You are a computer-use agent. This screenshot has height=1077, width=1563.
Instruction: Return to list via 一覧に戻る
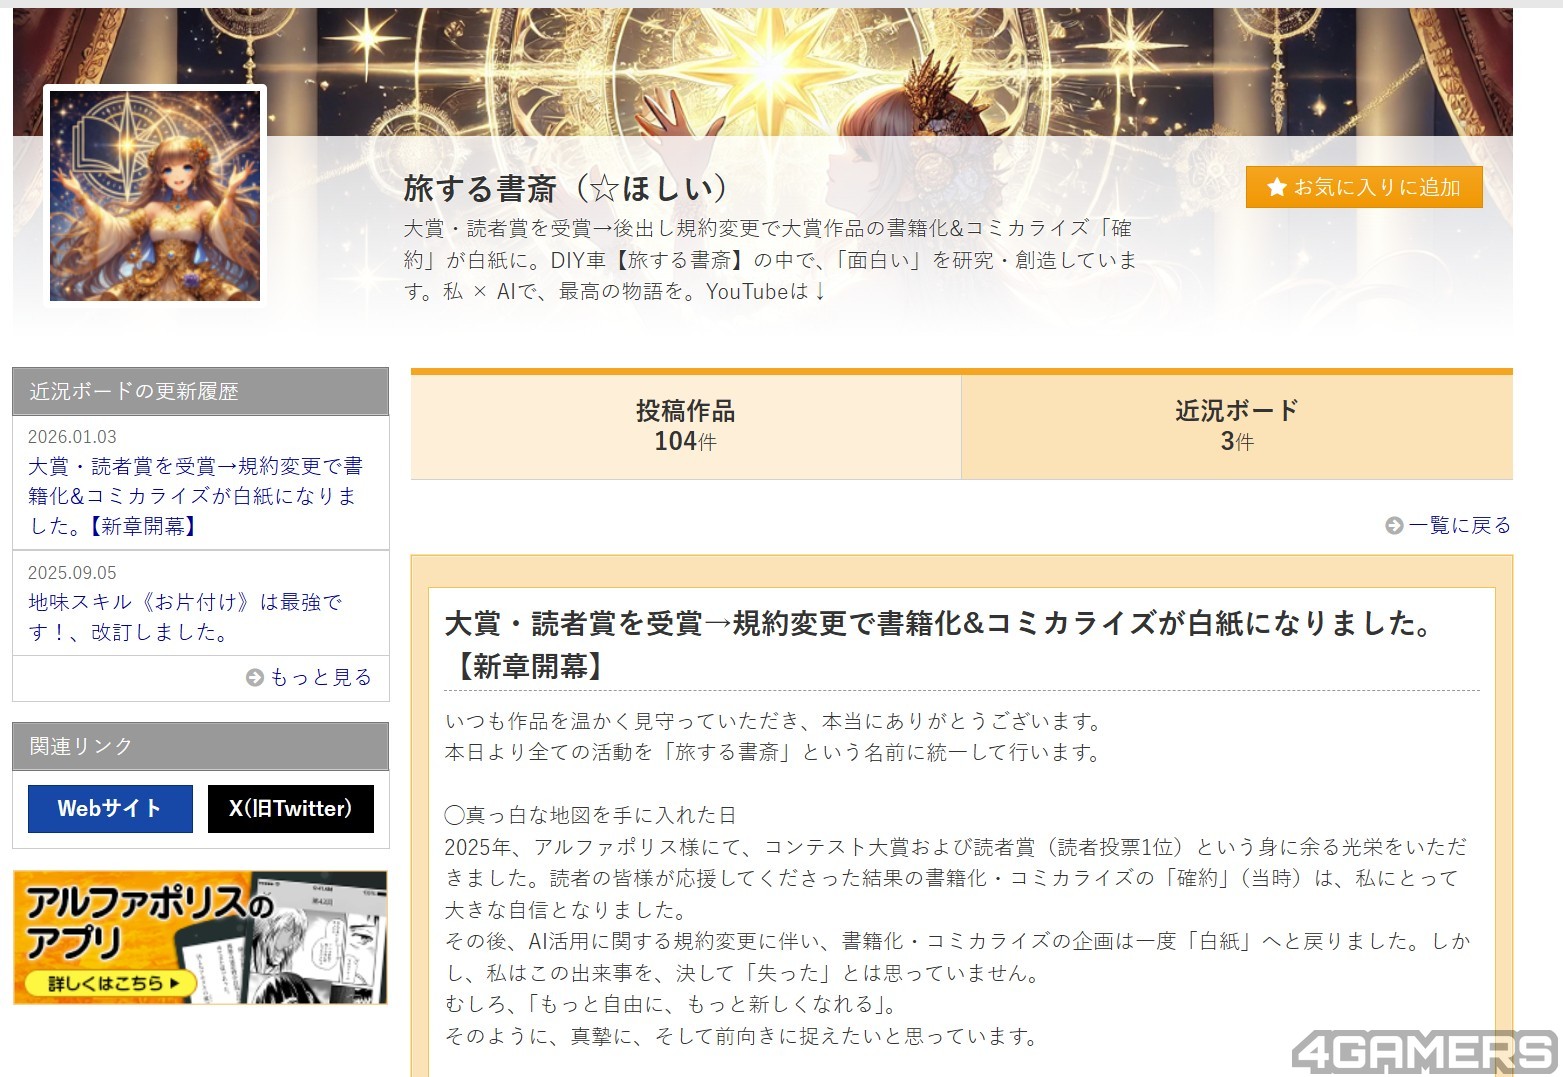(1459, 526)
